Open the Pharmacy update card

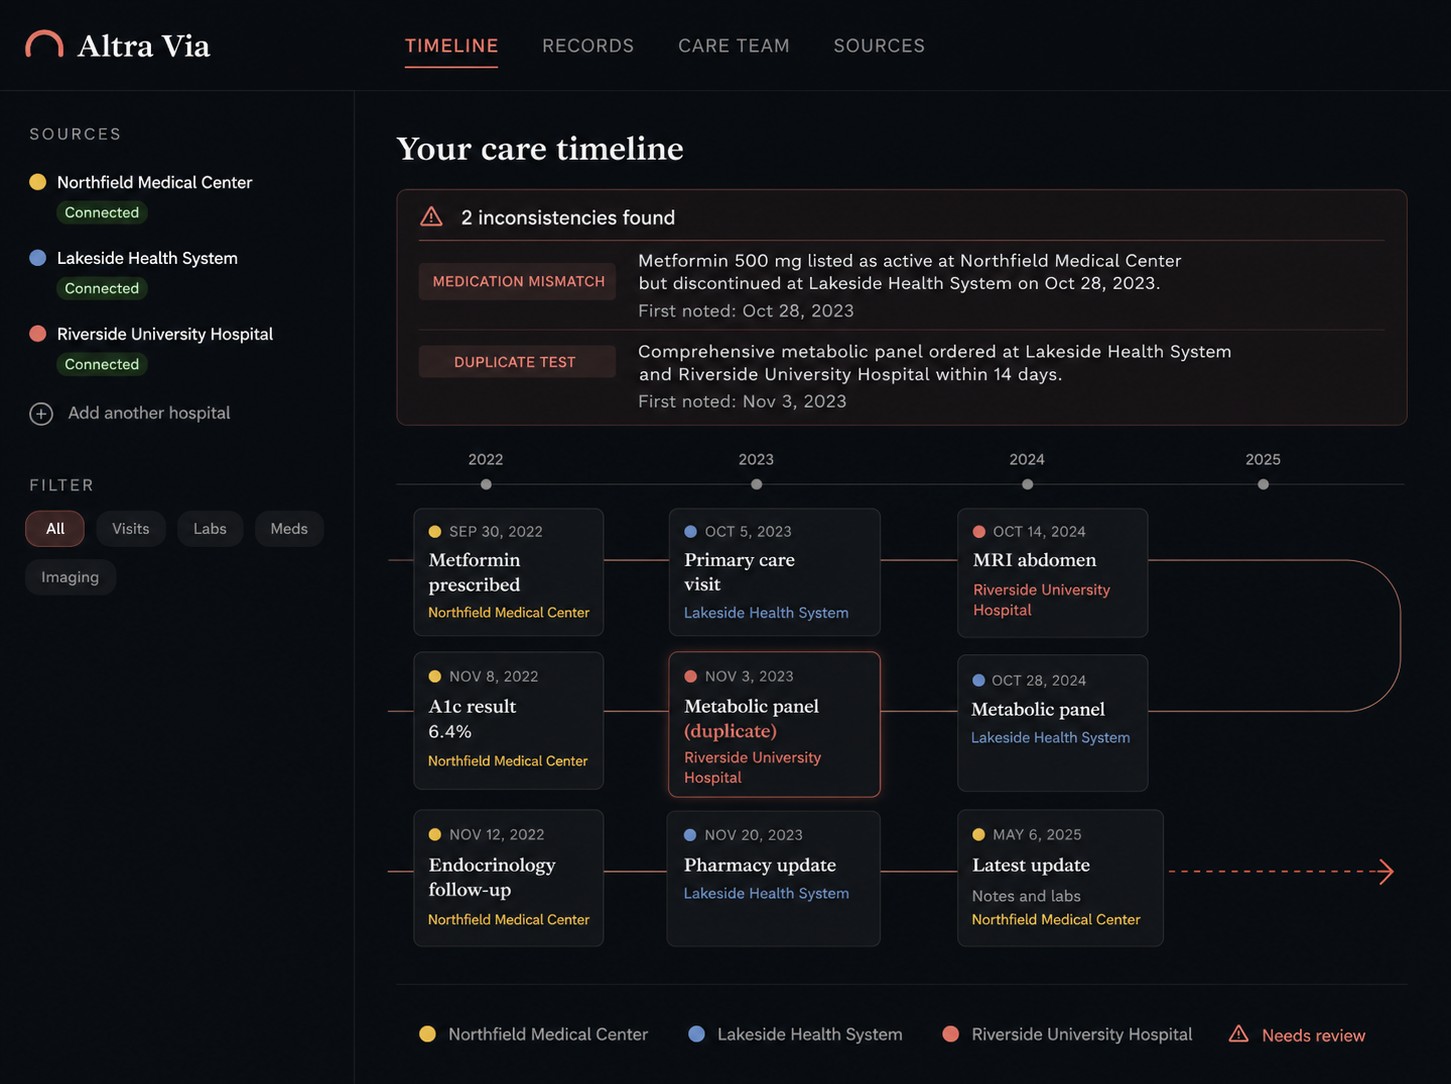[x=774, y=878]
